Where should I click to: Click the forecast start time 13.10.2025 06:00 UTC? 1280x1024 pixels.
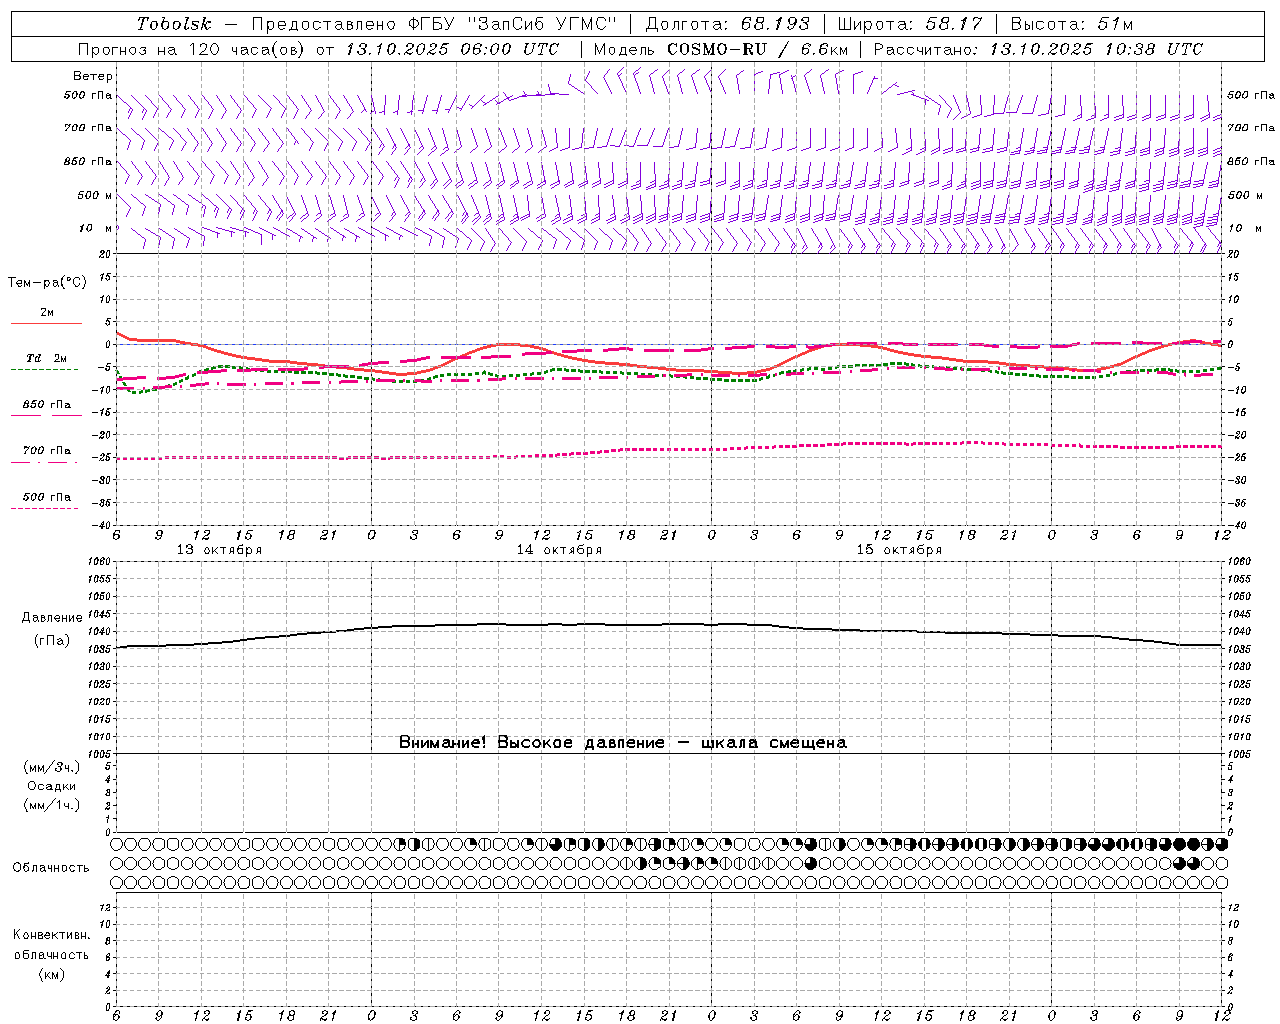(x=453, y=49)
